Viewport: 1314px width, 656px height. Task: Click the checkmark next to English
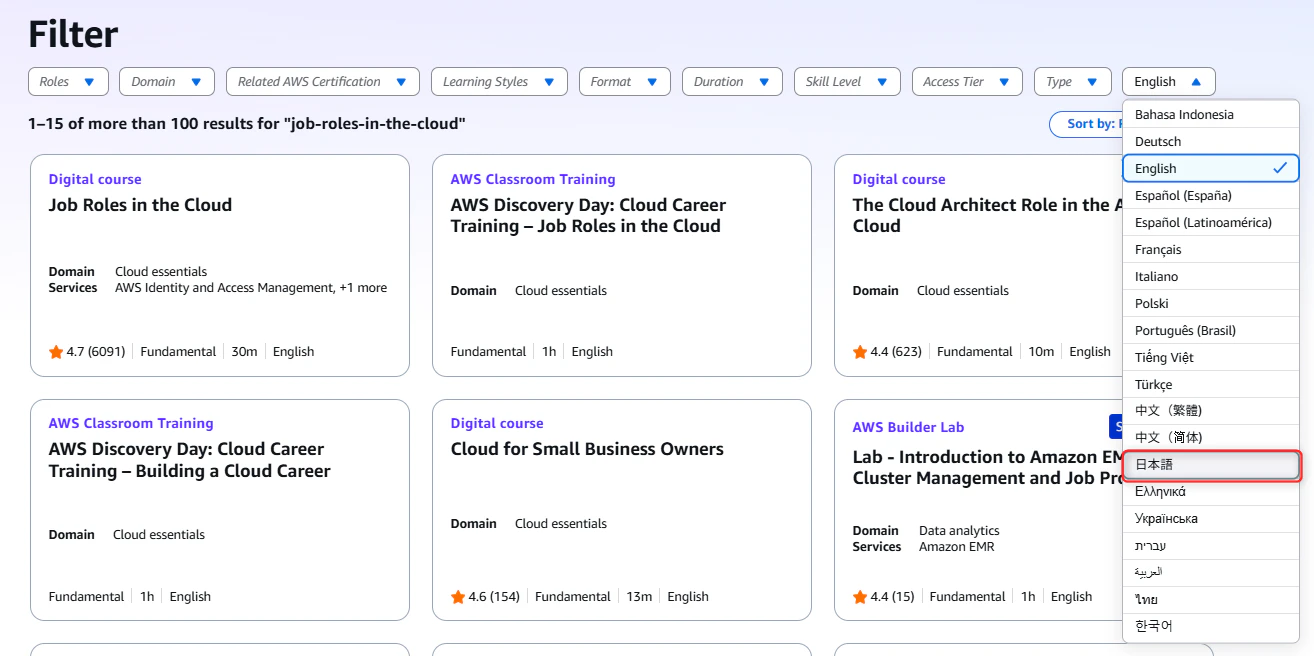[1279, 168]
